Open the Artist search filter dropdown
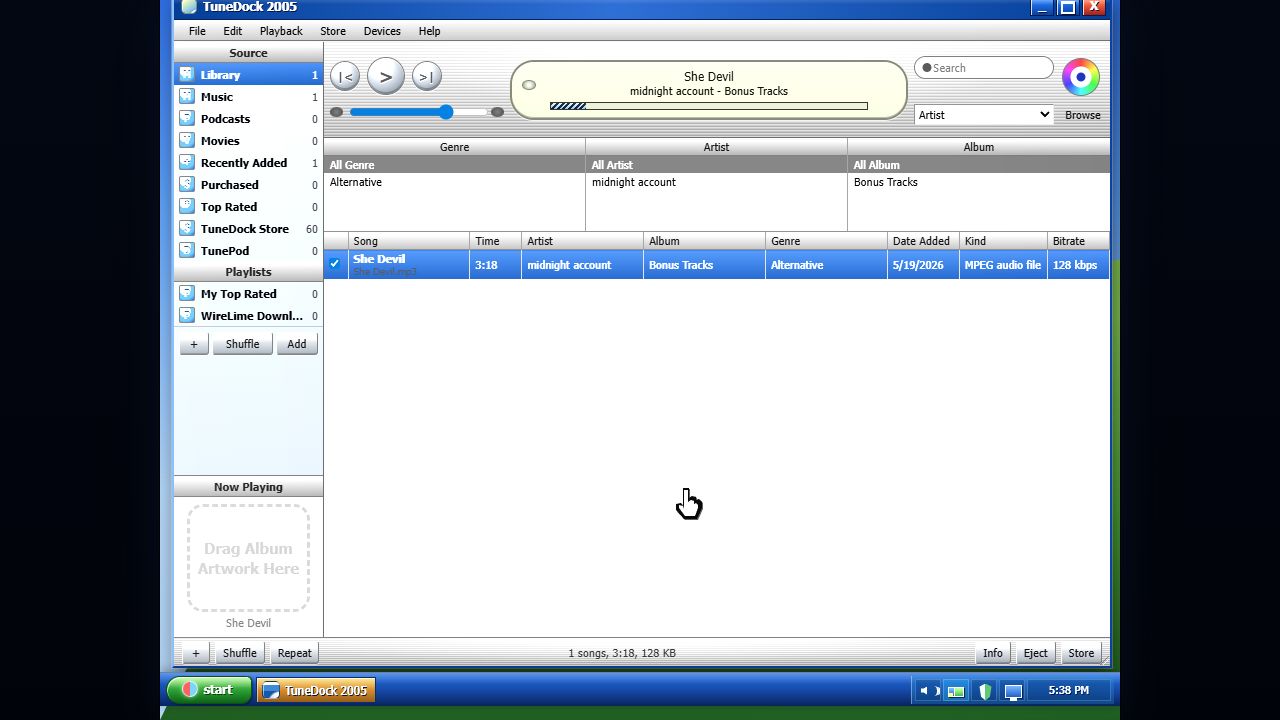This screenshot has width=1280, height=720. (983, 115)
